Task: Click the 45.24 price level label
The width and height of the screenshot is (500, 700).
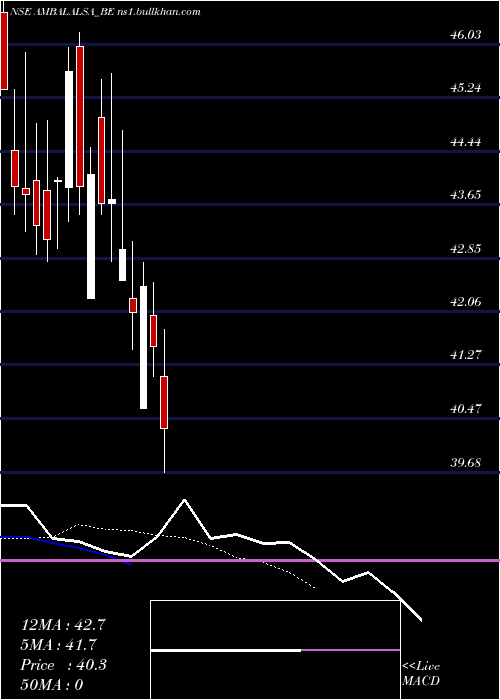Action: (x=466, y=88)
